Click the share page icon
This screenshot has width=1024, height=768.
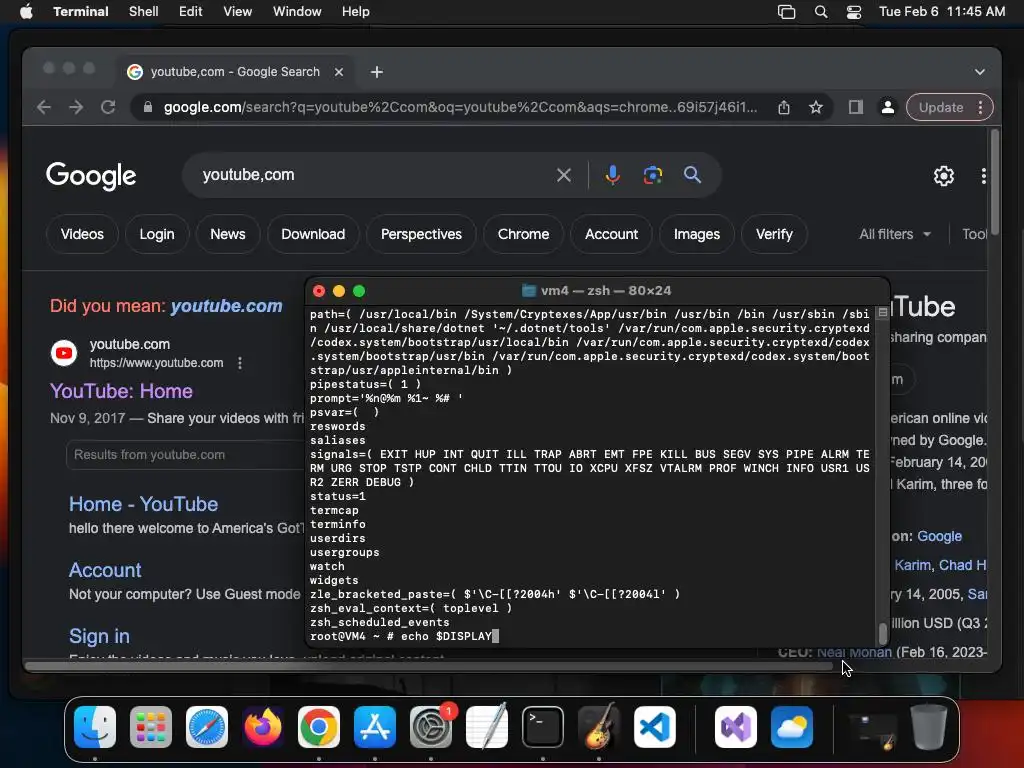coord(784,107)
